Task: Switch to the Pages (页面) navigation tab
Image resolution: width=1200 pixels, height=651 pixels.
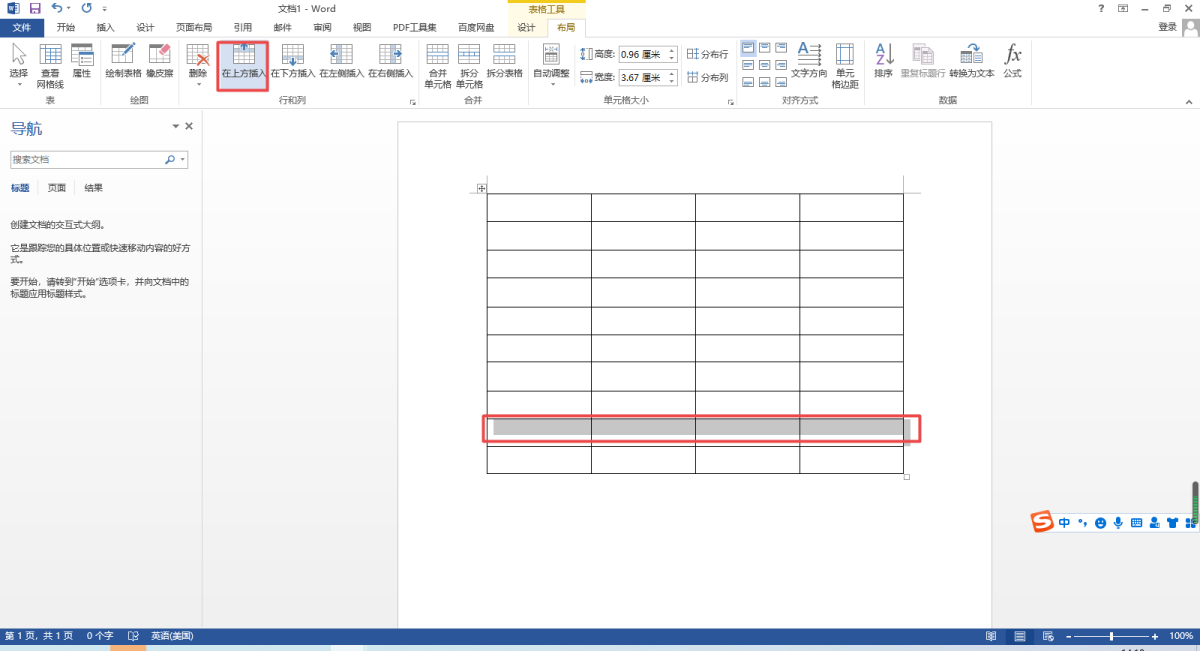Action: pos(57,188)
